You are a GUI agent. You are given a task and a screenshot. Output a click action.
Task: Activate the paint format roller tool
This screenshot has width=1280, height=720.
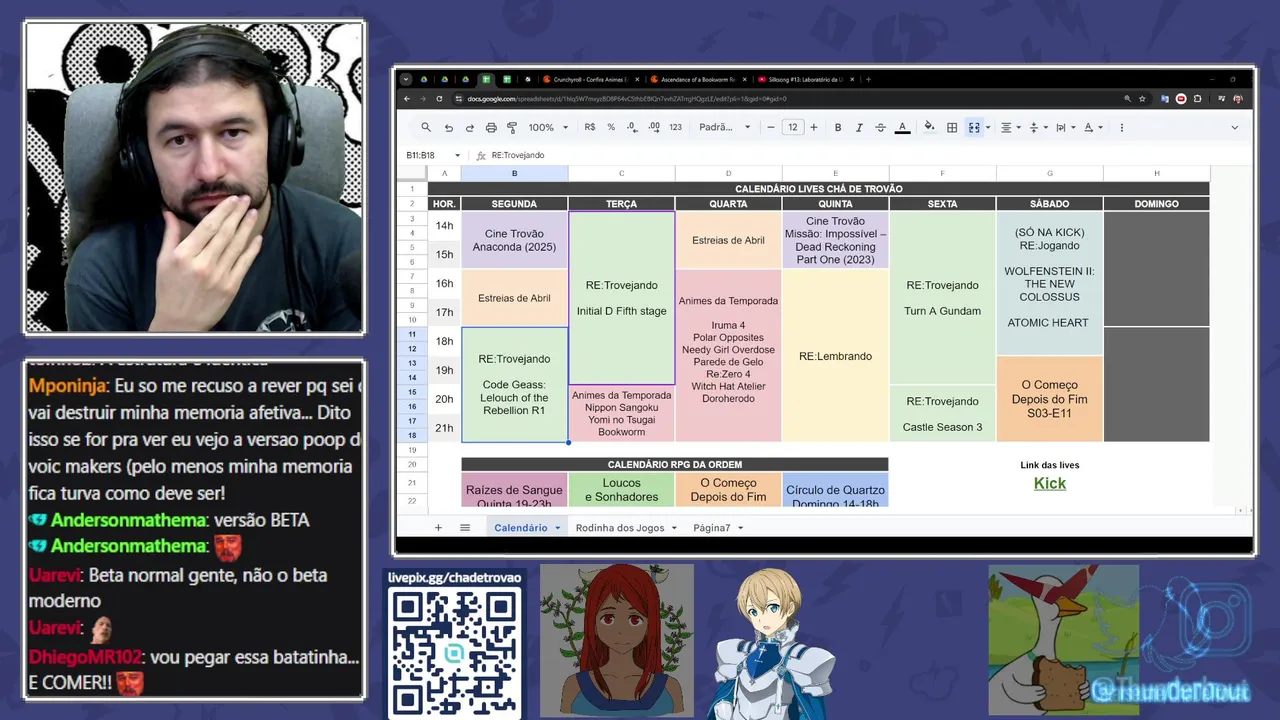[x=512, y=127]
